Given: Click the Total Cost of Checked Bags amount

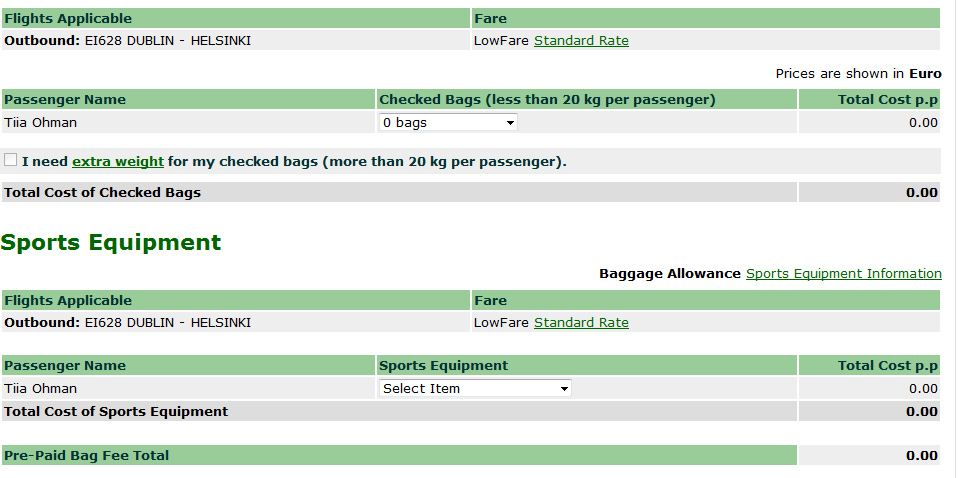Looking at the screenshot, I should [x=921, y=193].
